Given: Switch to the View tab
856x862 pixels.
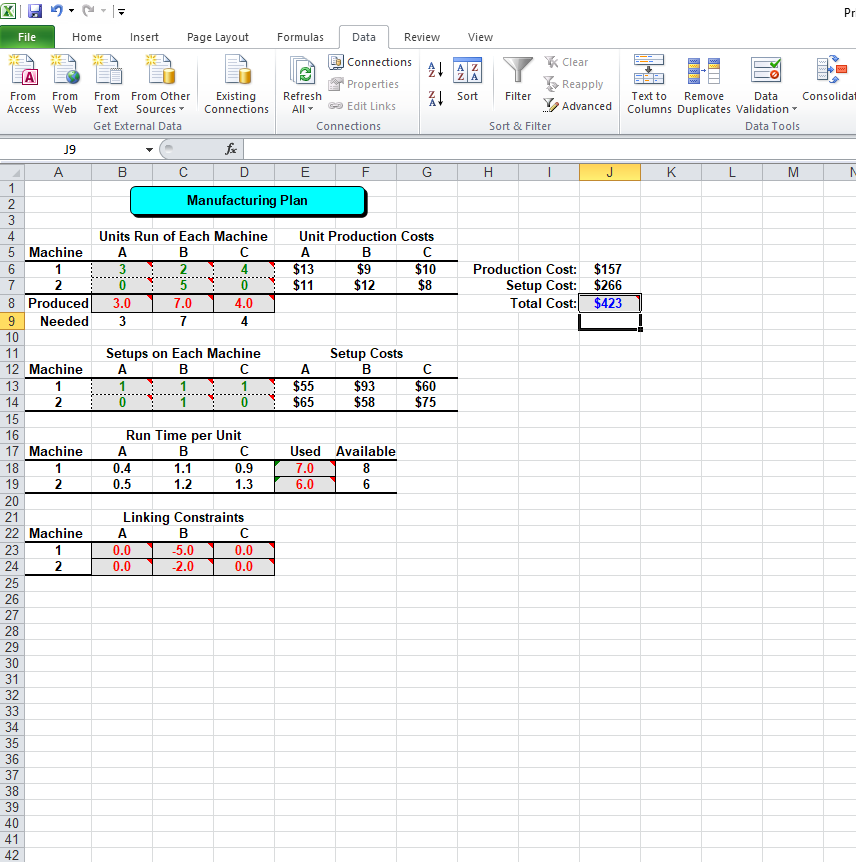Looking at the screenshot, I should pos(480,37).
